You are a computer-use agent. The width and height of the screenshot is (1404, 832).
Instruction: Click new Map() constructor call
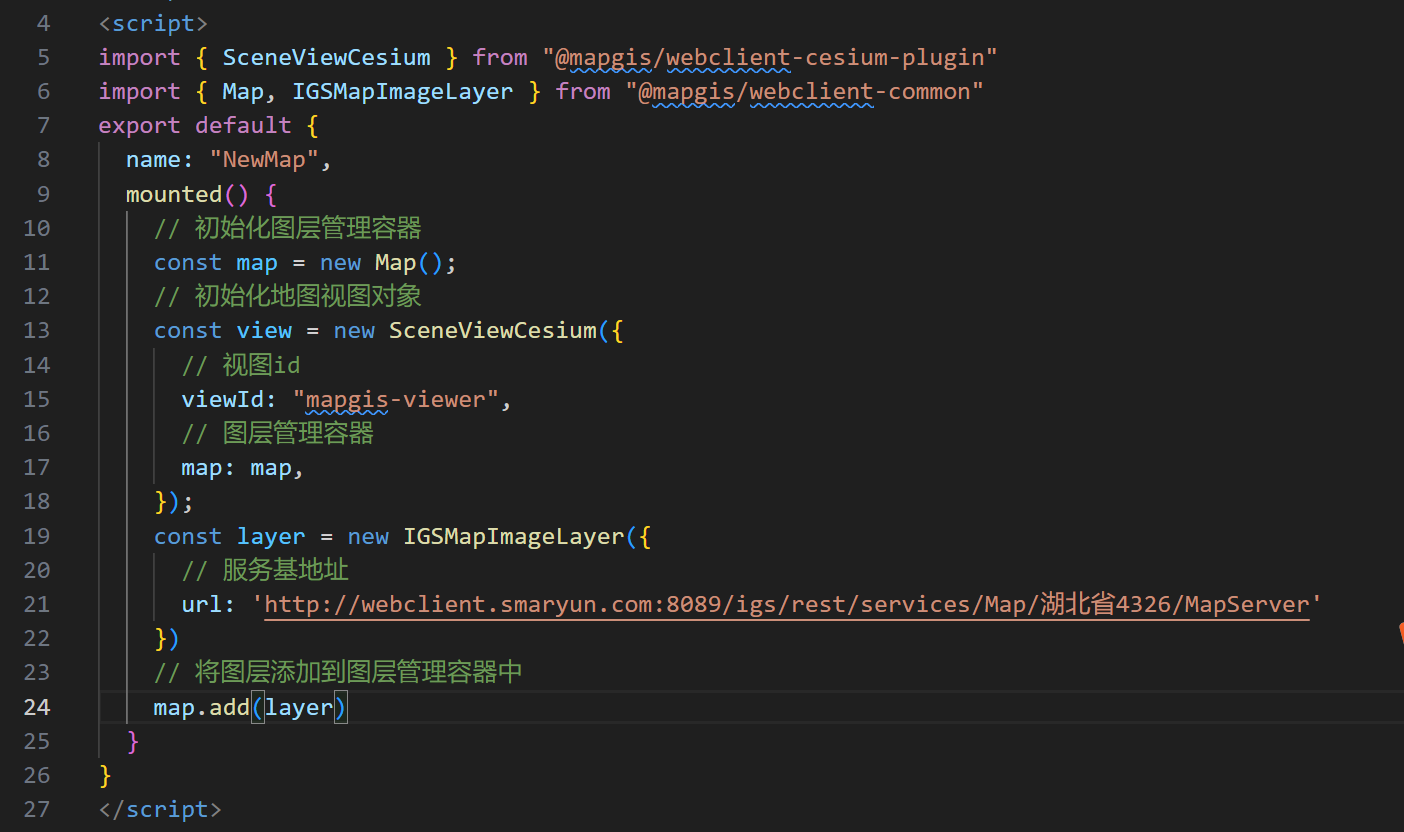click(381, 263)
